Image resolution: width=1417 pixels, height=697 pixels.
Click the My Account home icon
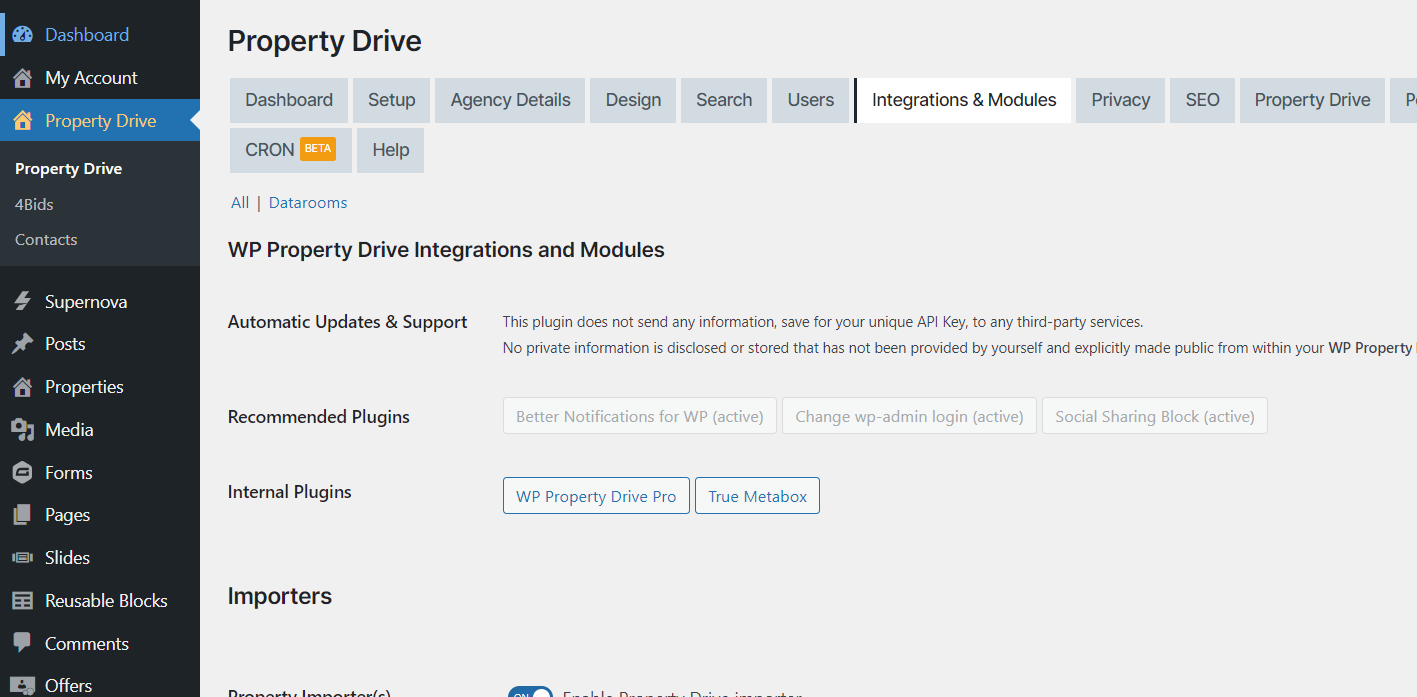click(22, 78)
